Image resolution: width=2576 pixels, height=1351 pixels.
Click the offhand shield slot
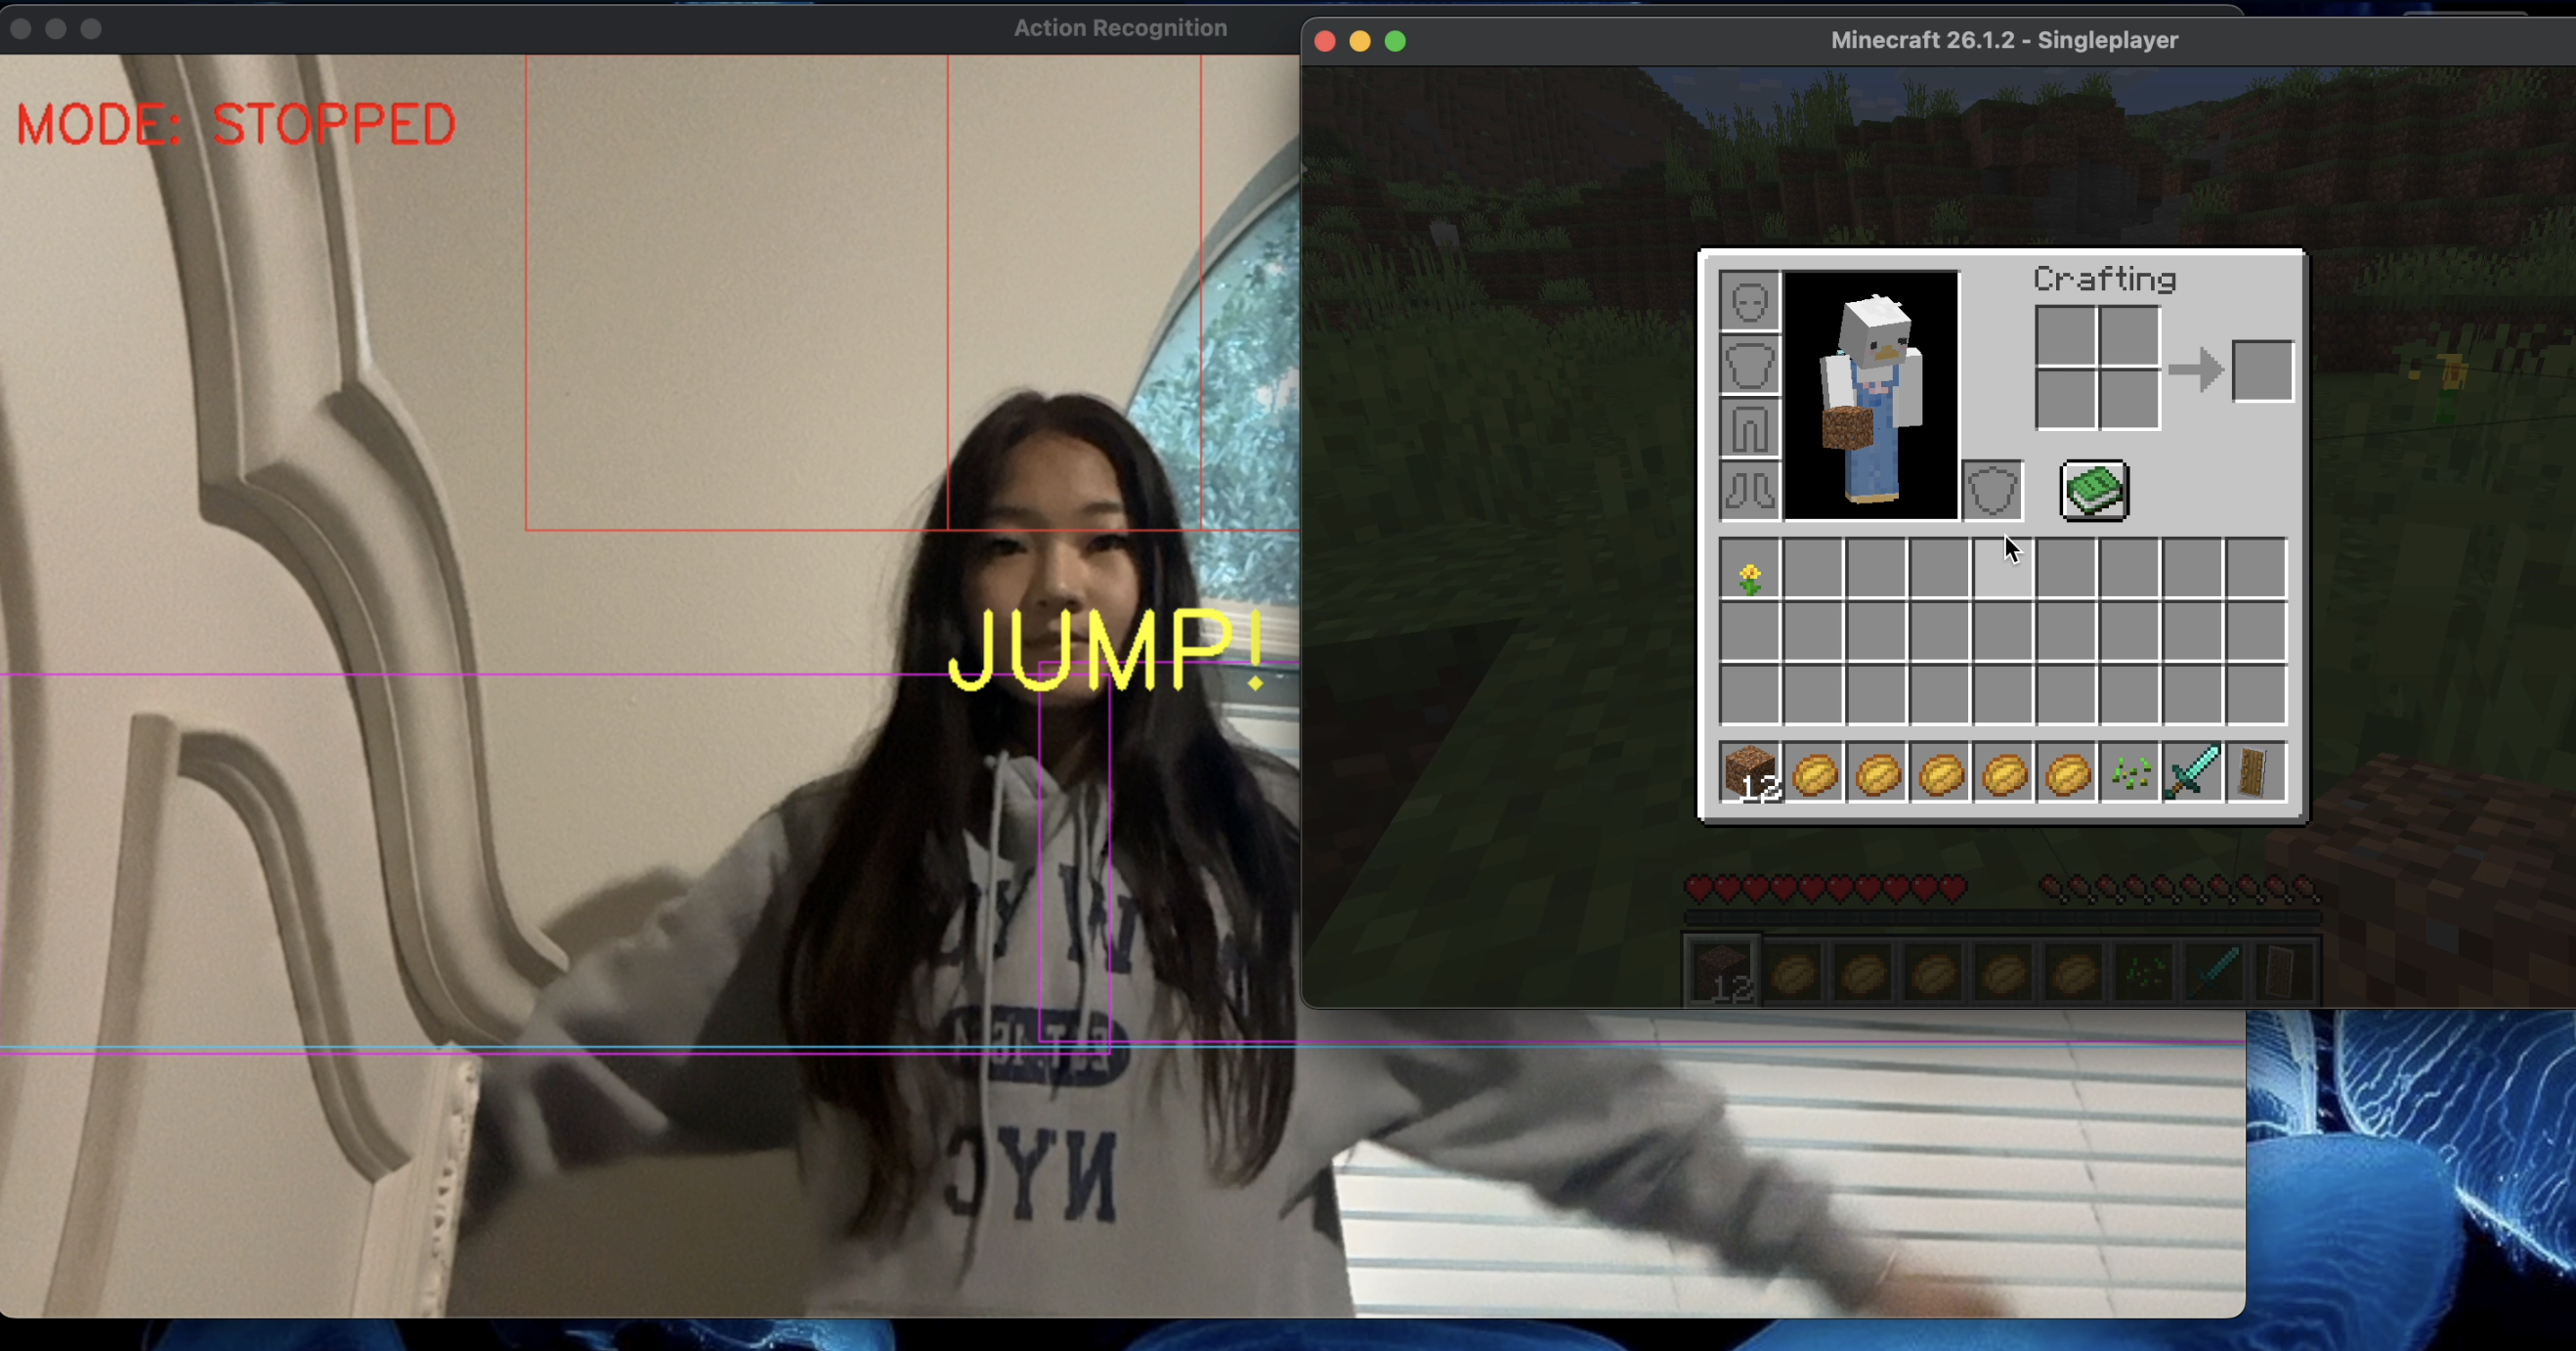pos(1993,490)
